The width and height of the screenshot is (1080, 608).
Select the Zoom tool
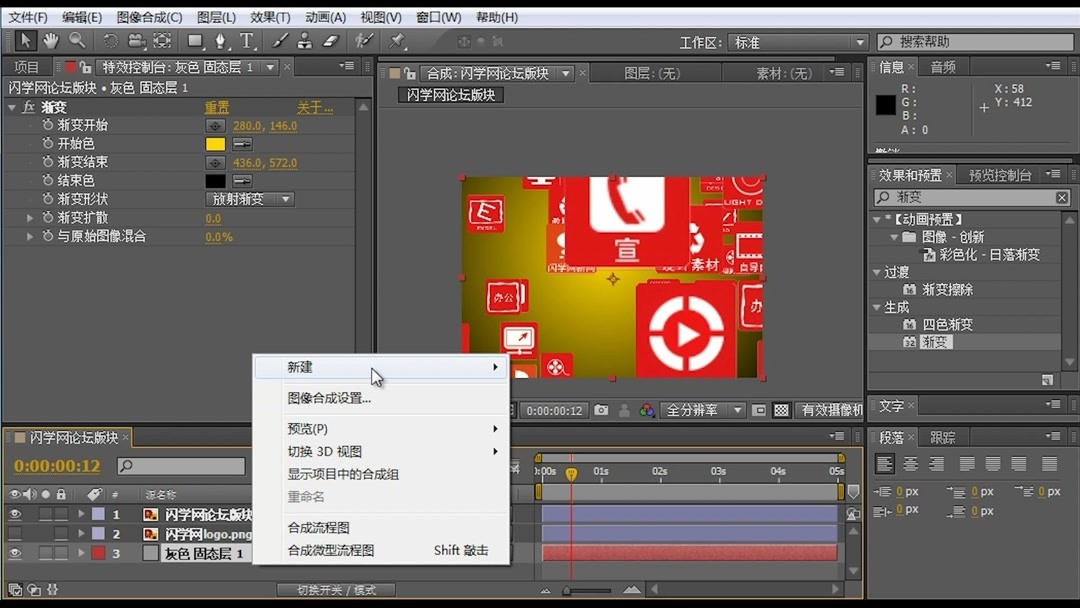tap(77, 41)
